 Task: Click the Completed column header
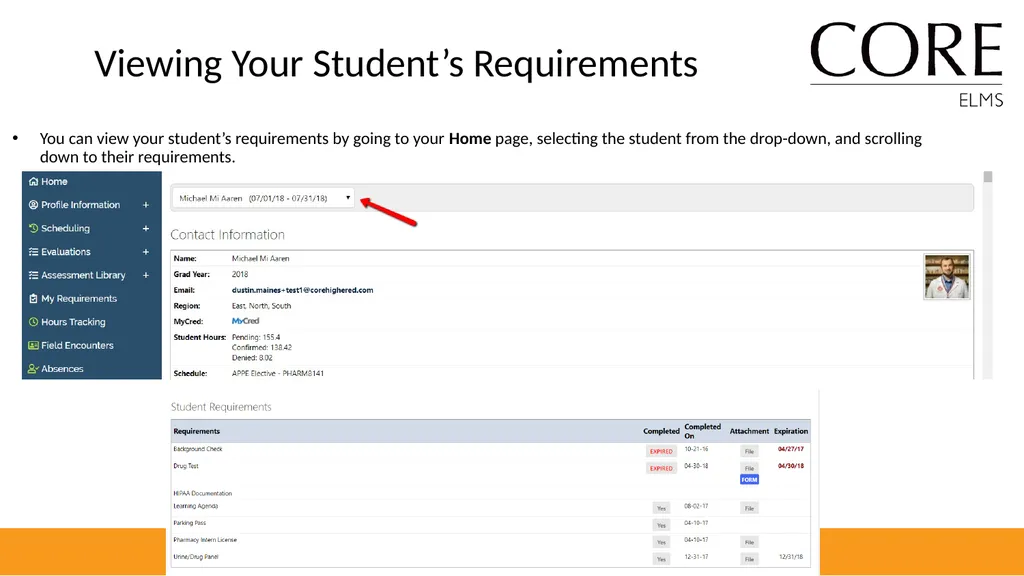[x=661, y=431]
